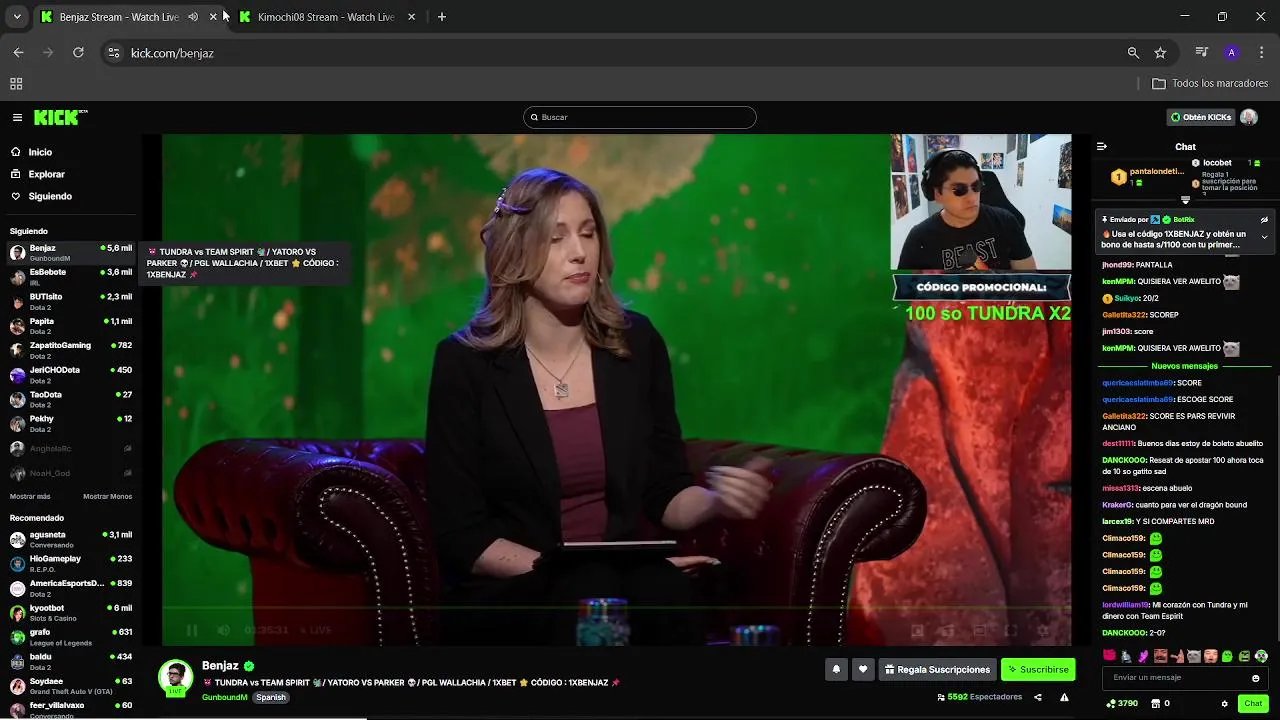Open ZapatitoGaming channel in sidebar
1280x720 pixels.
(70, 350)
